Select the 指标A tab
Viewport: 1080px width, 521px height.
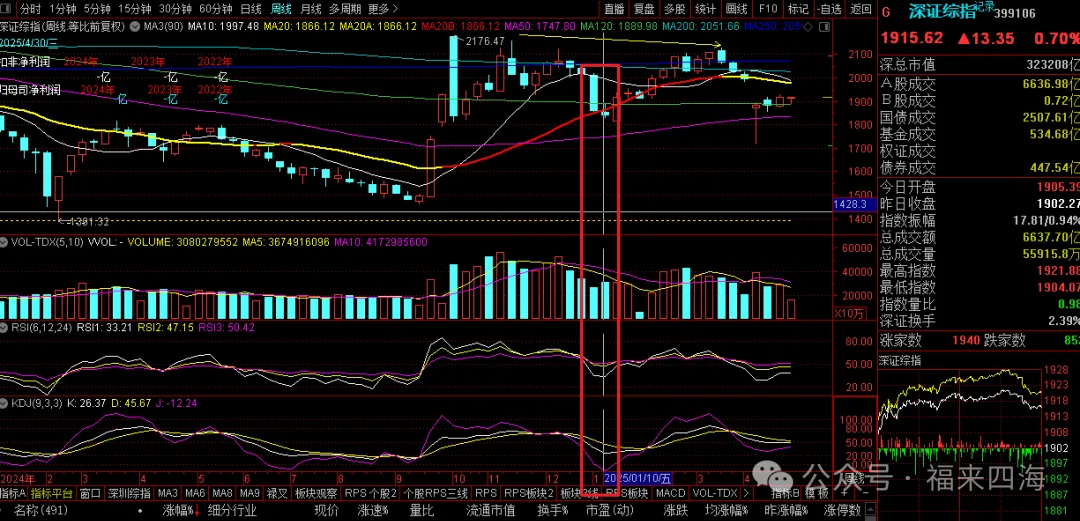point(13,493)
